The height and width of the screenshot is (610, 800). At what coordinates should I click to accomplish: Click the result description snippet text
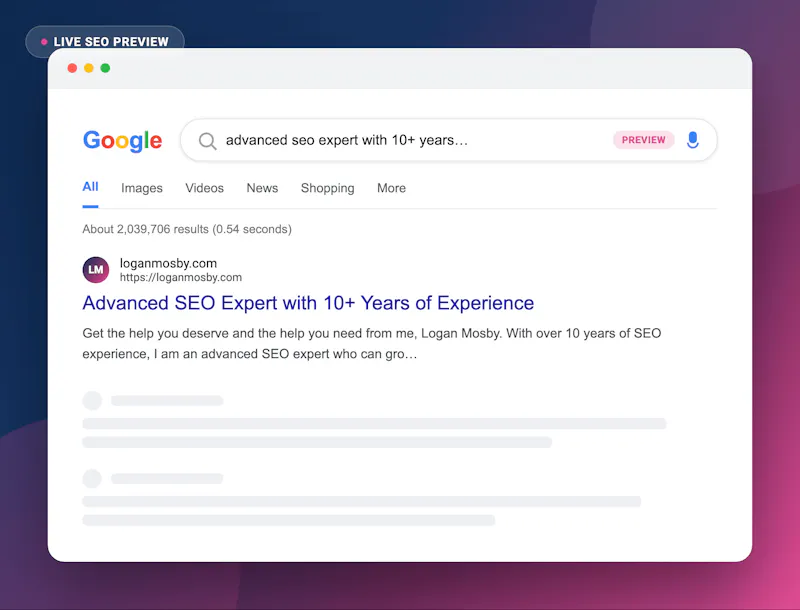(371, 343)
